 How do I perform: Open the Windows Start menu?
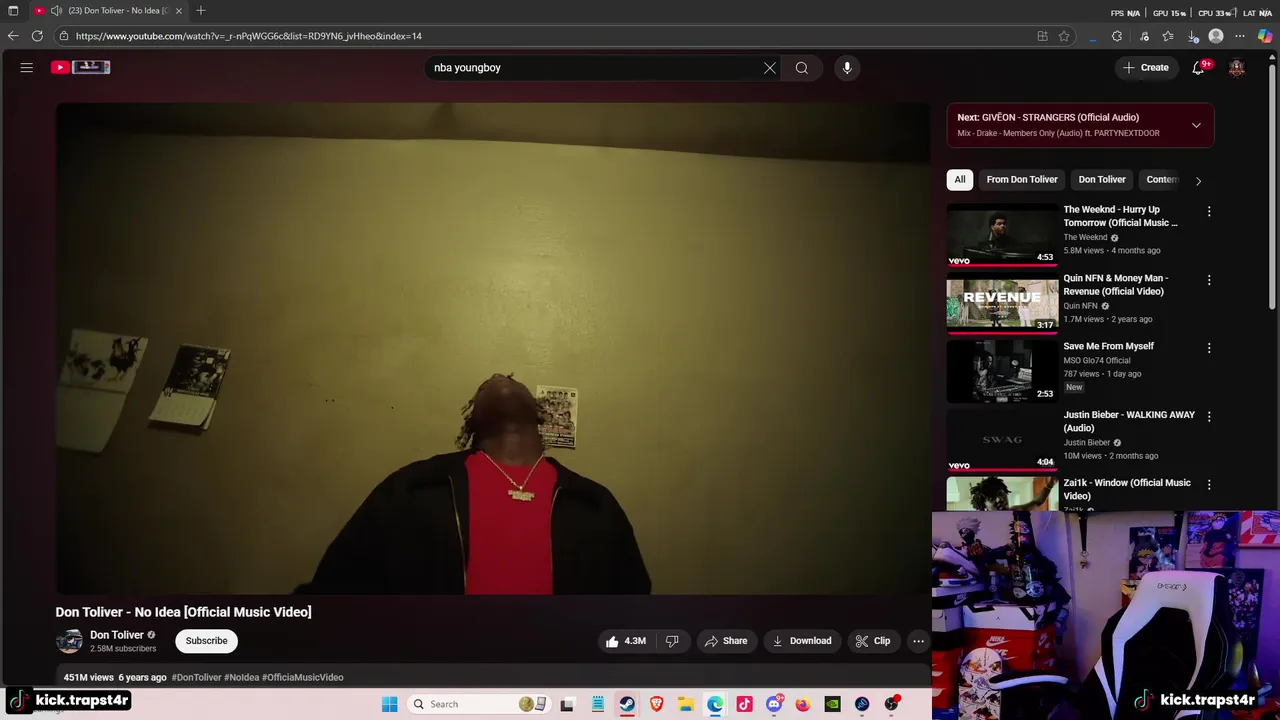pyautogui.click(x=390, y=704)
